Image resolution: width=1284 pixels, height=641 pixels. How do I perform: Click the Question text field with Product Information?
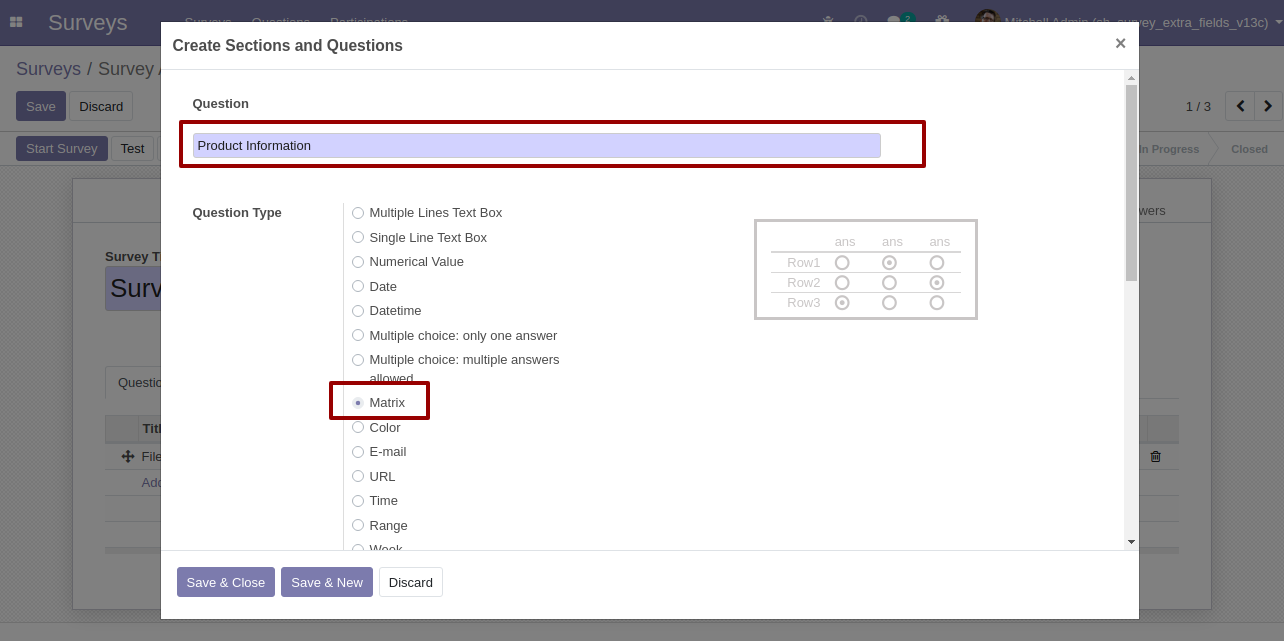tap(536, 146)
